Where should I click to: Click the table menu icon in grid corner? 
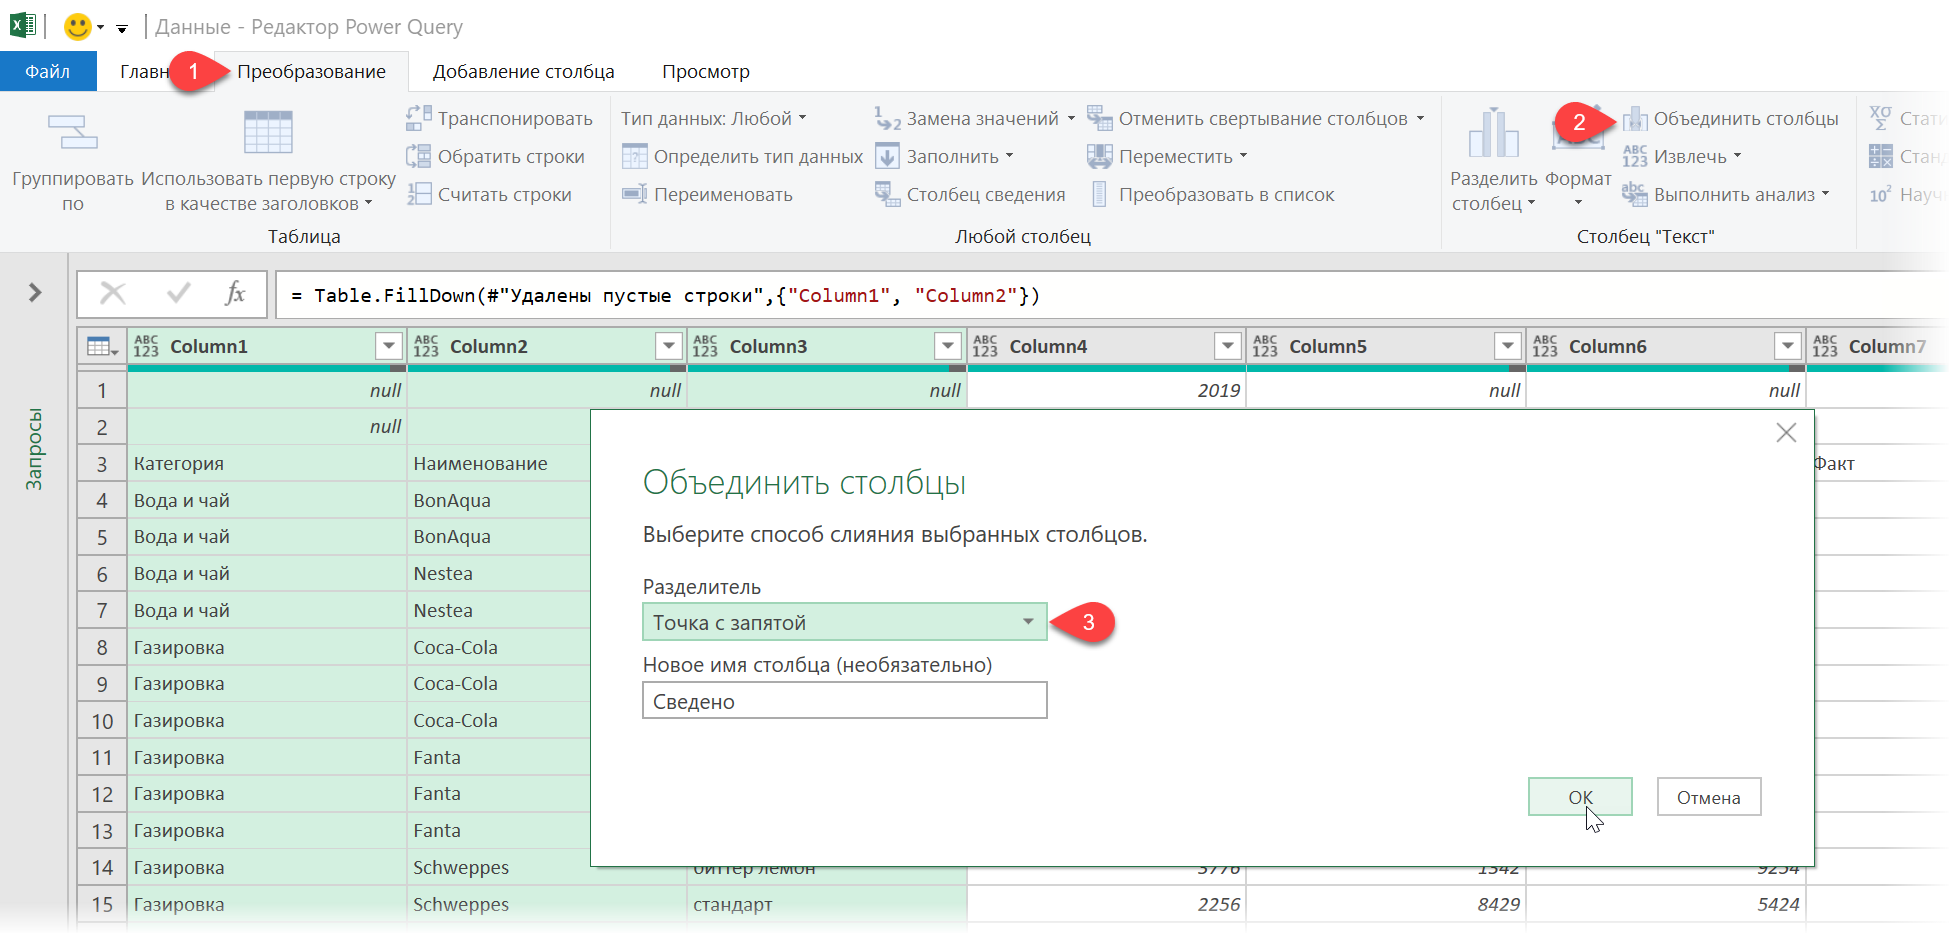tap(102, 346)
